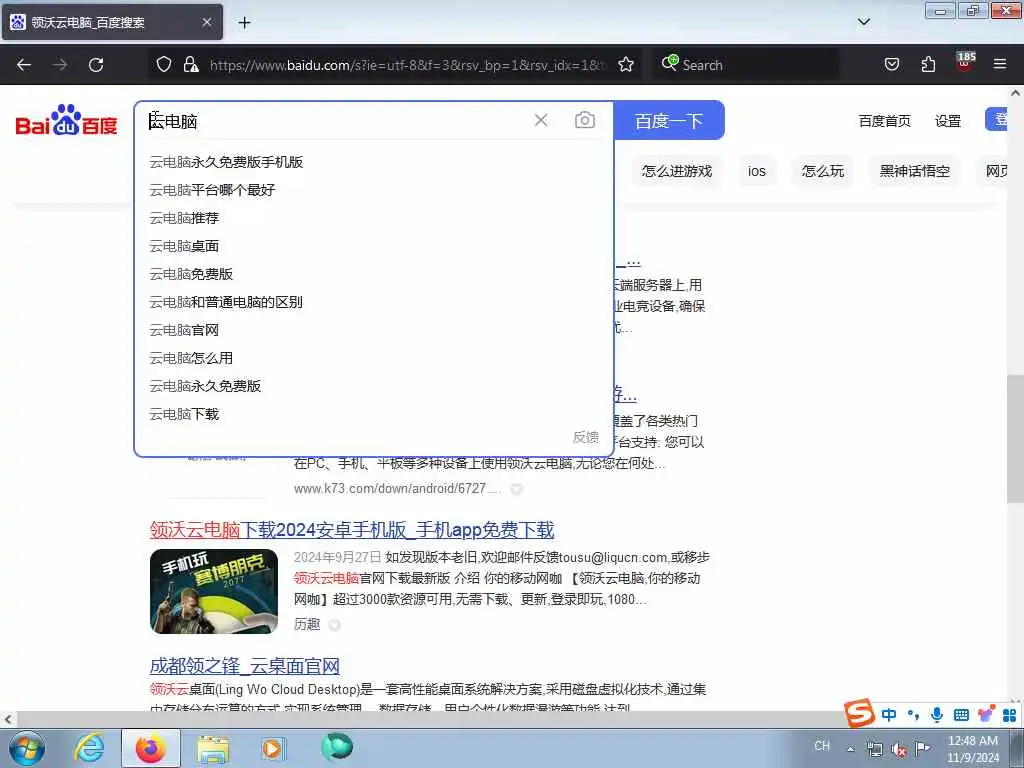Click the muted volume tray icon

899,749
